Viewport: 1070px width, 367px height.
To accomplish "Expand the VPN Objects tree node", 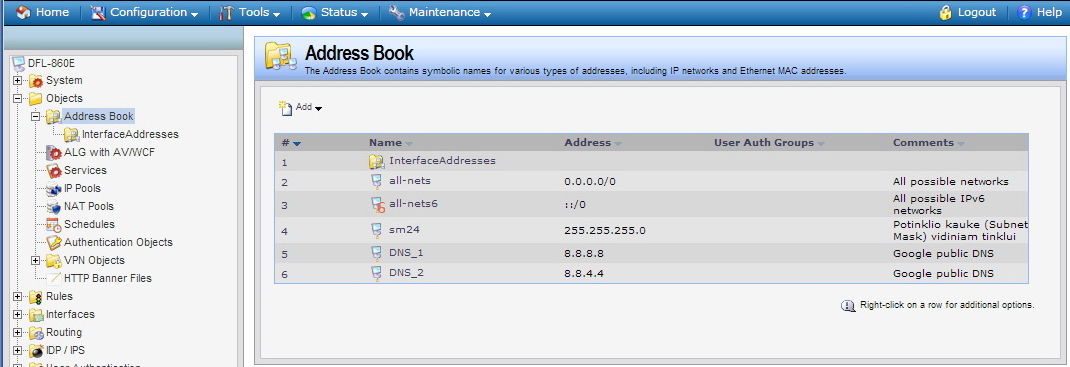I will point(35,261).
